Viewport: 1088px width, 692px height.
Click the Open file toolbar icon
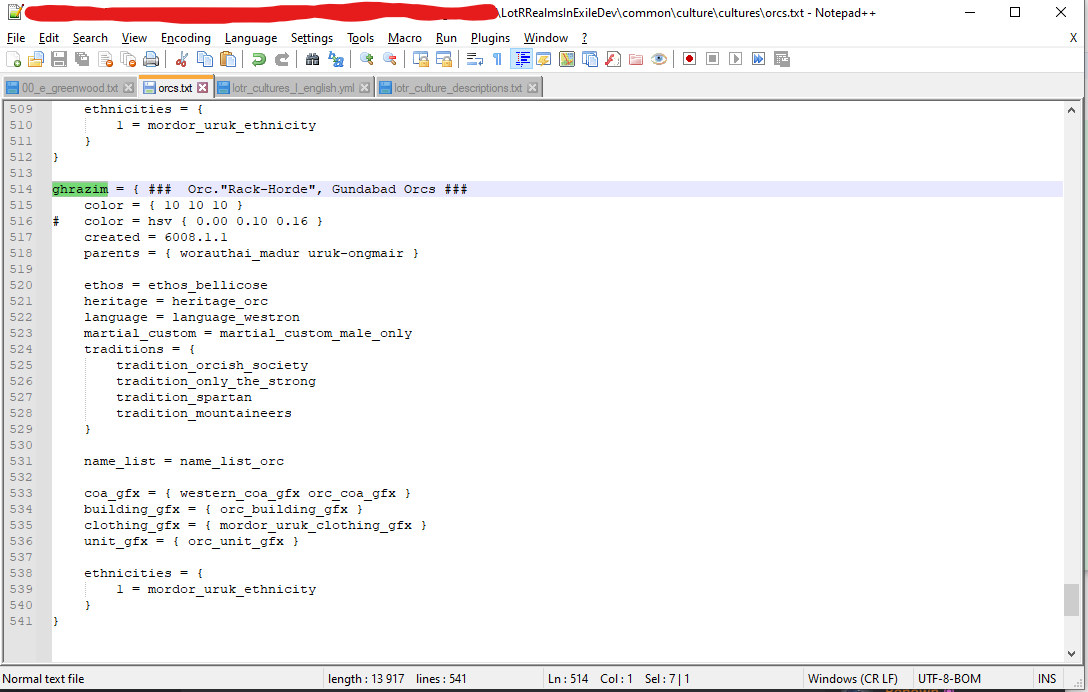36,60
